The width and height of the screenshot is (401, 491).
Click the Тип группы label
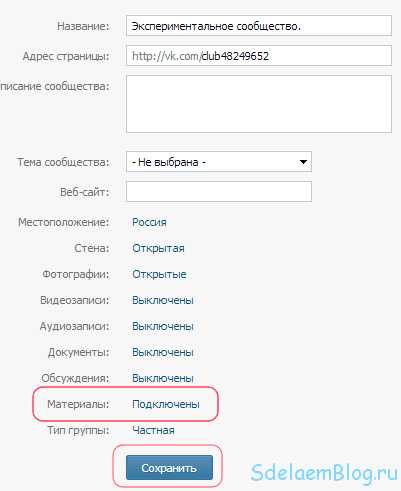point(78,430)
